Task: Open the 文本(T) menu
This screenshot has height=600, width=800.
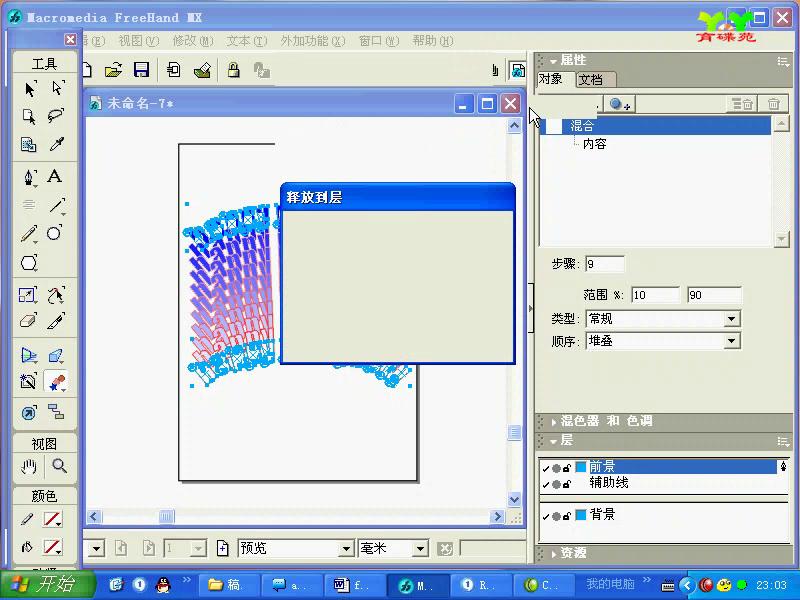Action: [x=247, y=41]
